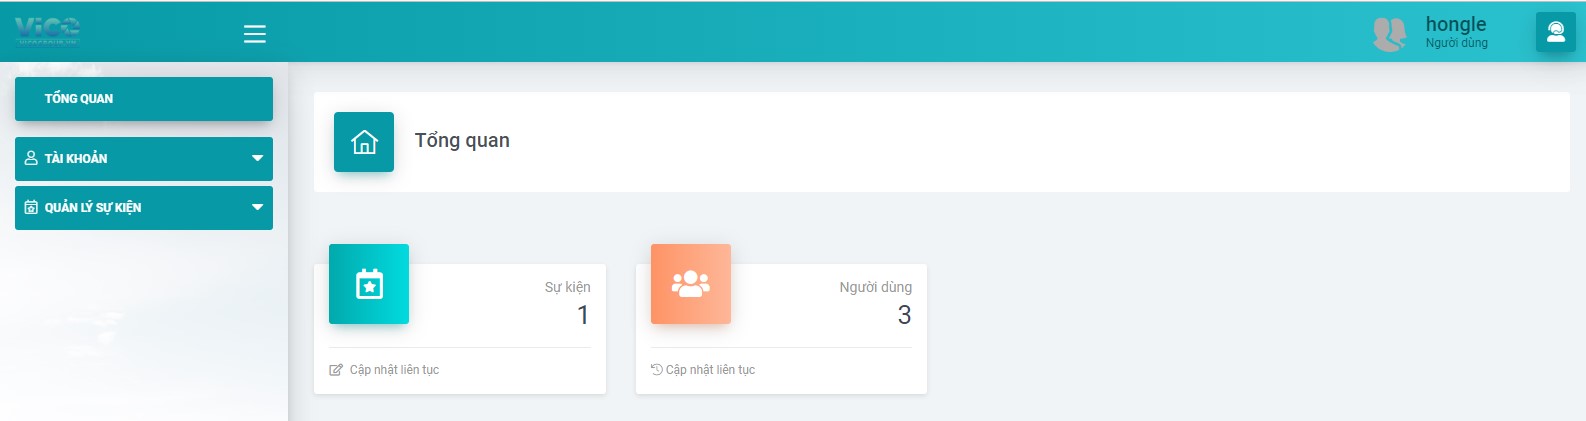
Task: Click the edit pencil icon in event card
Action: point(336,370)
